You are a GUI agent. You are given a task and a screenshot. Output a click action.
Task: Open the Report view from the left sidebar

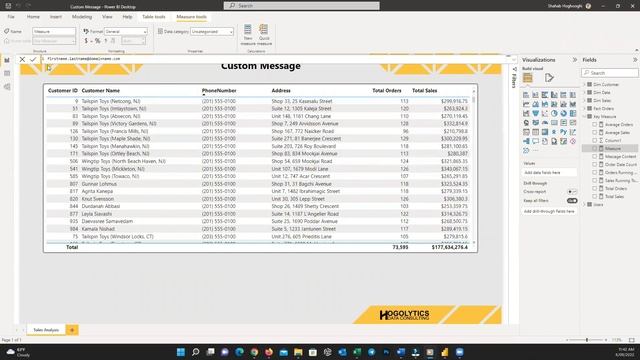click(7, 60)
